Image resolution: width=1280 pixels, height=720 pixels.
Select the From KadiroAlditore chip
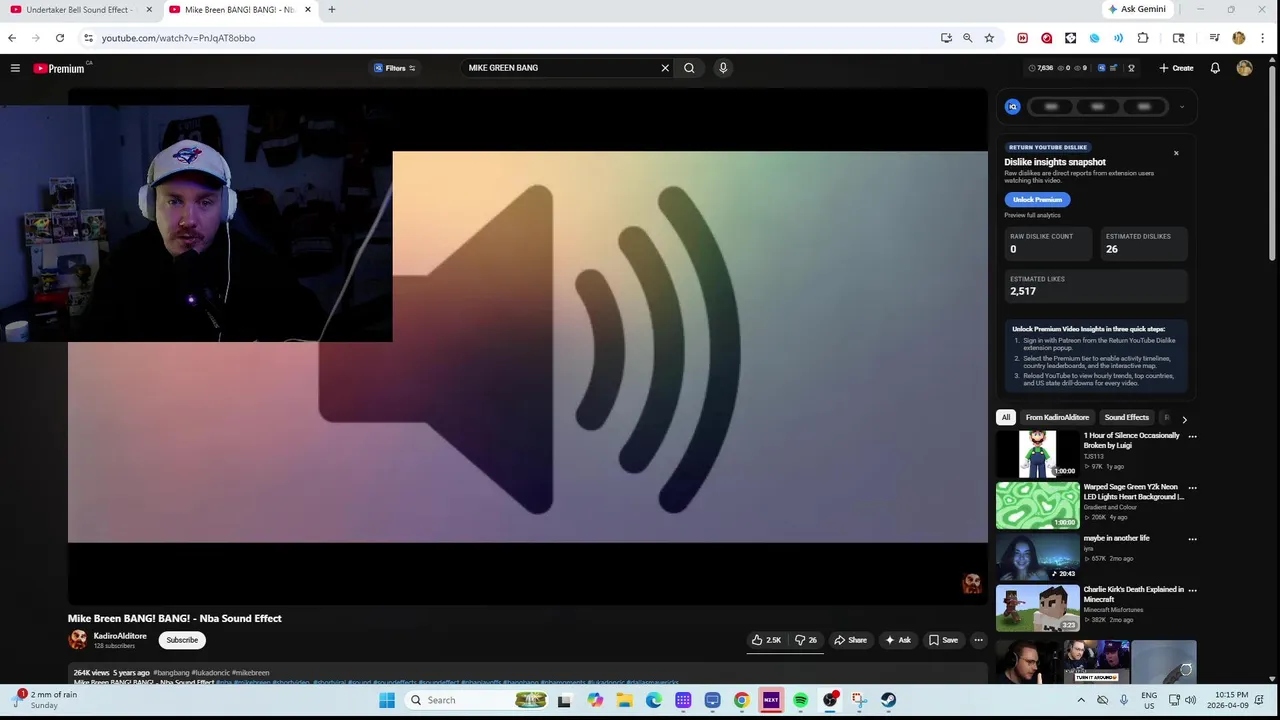[x=1057, y=417]
